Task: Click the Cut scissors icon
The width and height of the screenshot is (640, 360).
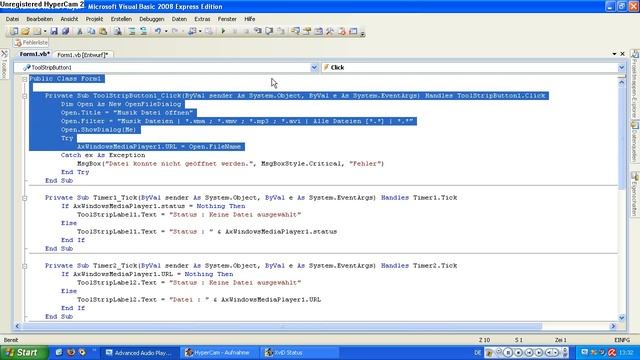Action: (80, 31)
